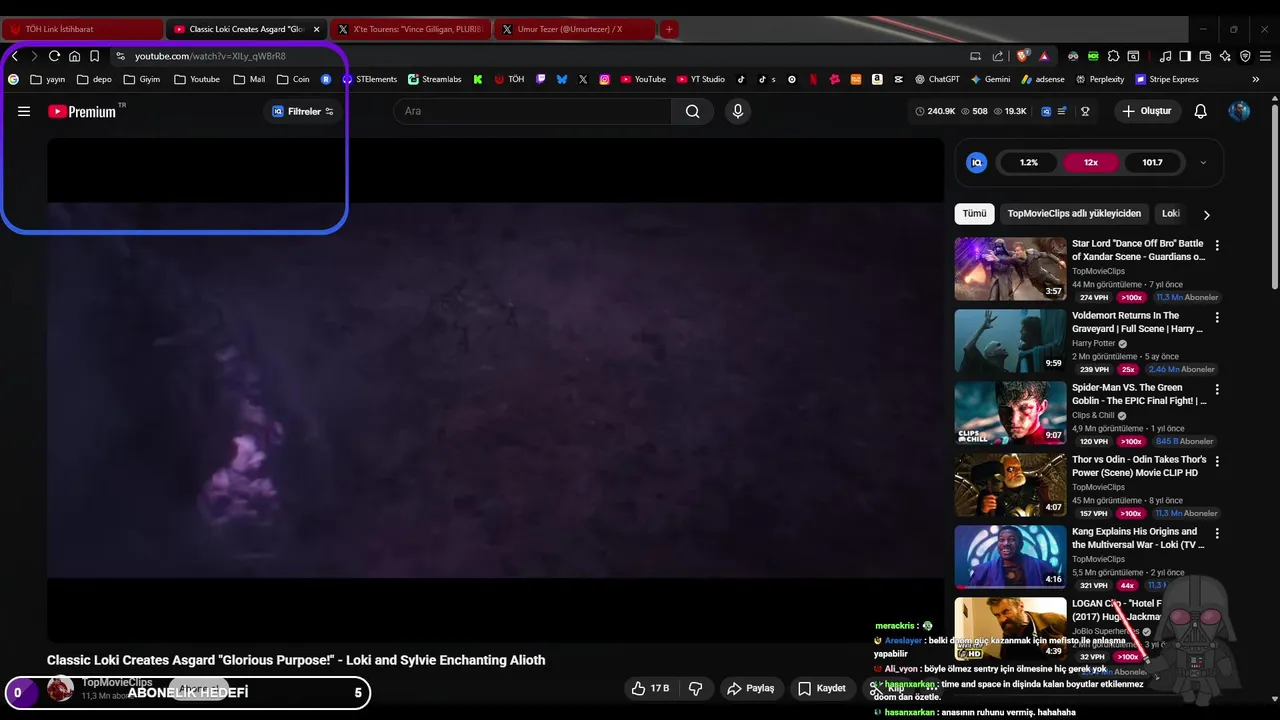Toggle the browser sidebar panel icon
This screenshot has width=1280, height=720.
(x=1185, y=56)
